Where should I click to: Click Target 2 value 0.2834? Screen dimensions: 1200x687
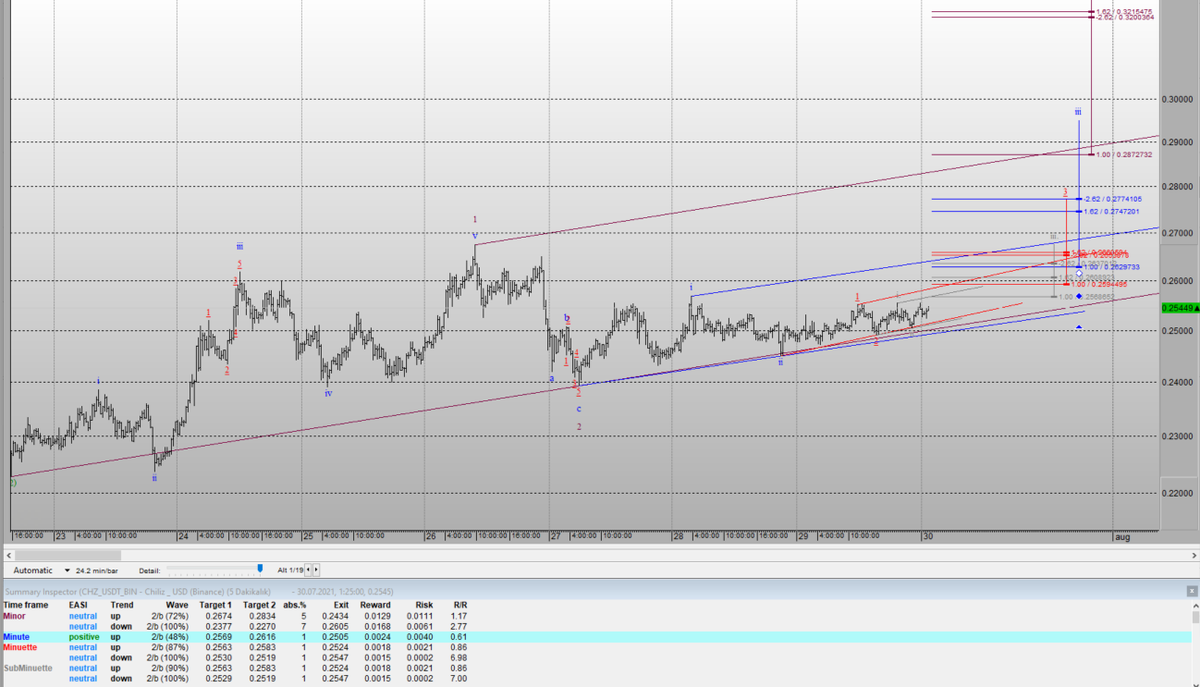[x=263, y=616]
